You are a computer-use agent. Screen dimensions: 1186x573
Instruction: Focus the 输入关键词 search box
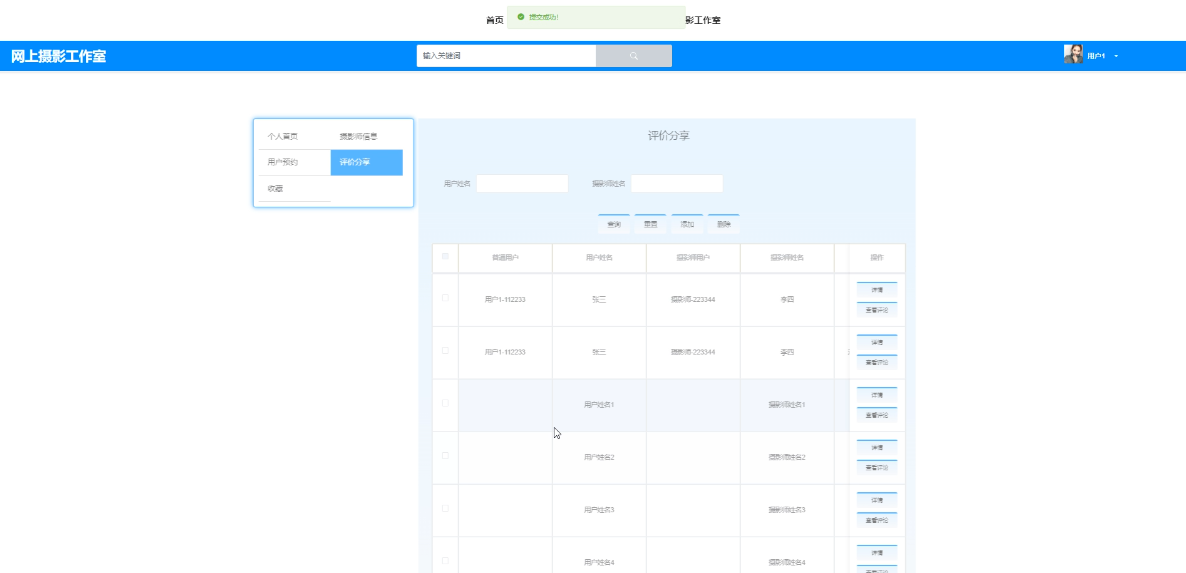(506, 56)
